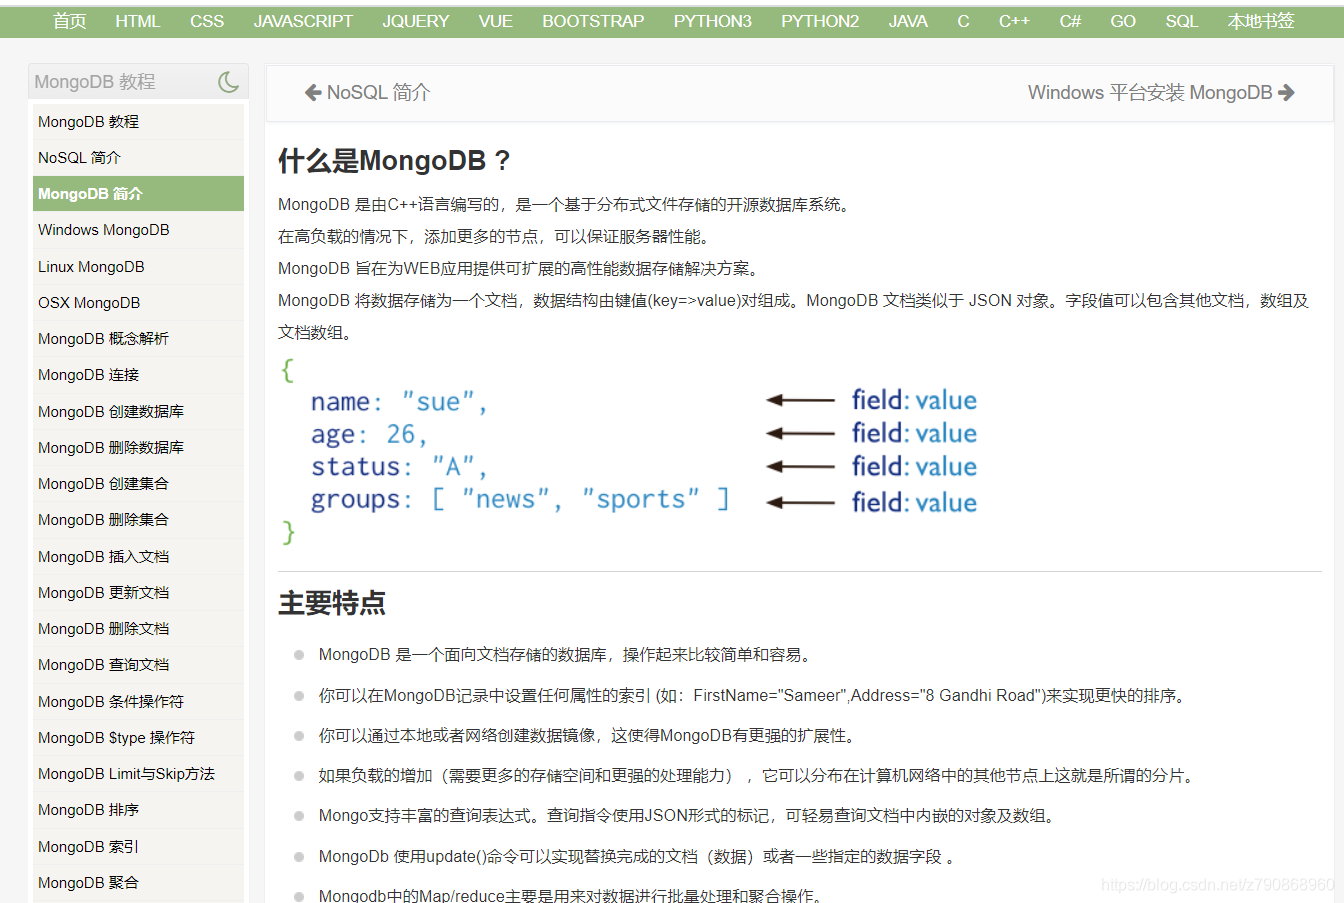Open the CSS top navigation item

pos(207,21)
